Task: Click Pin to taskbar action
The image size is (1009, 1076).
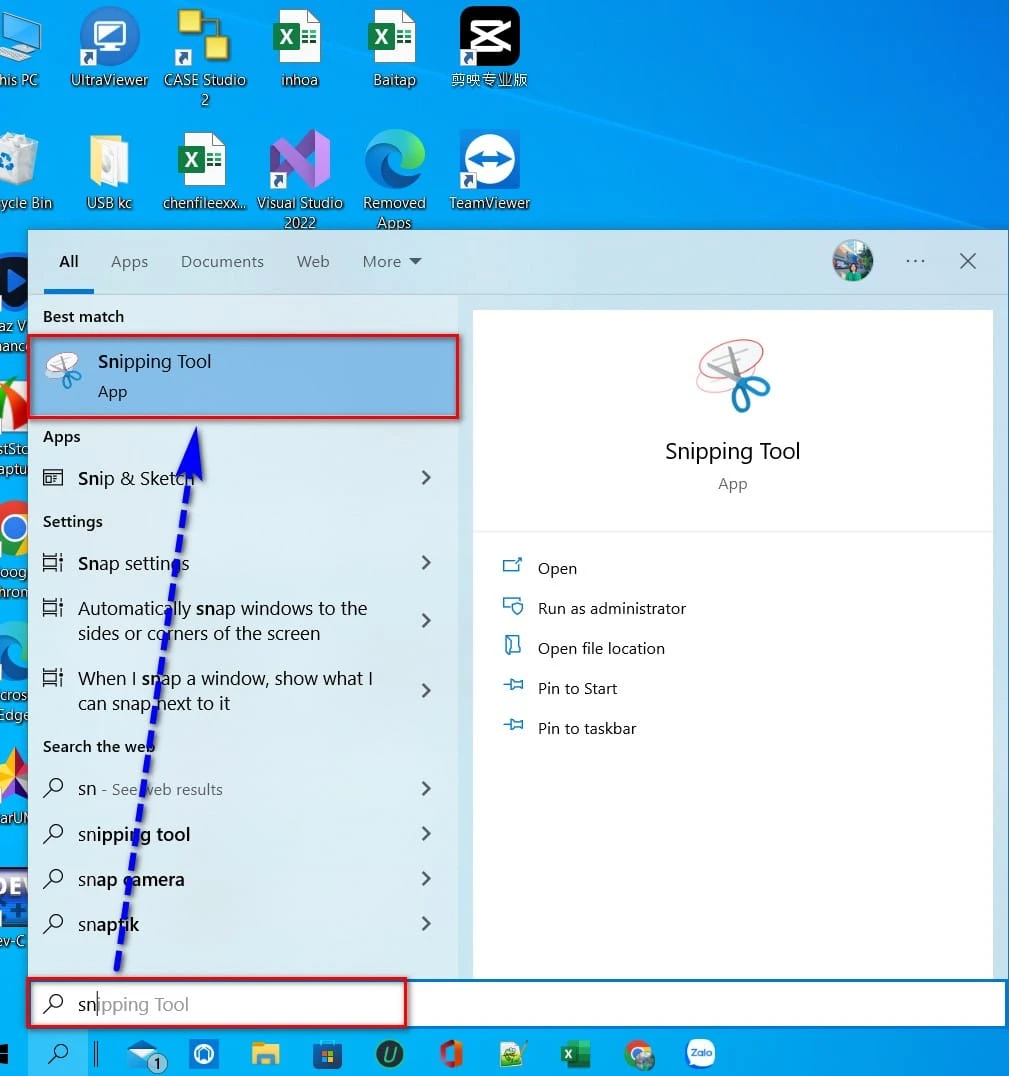Action: coord(586,728)
